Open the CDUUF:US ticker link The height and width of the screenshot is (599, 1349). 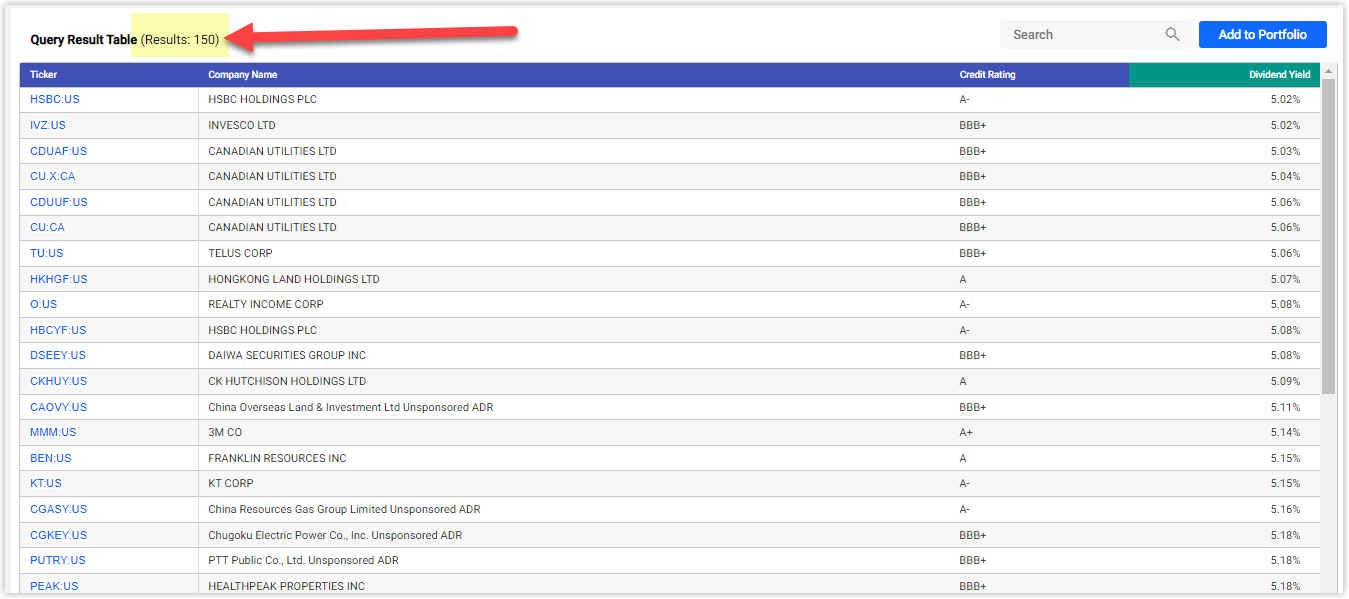tap(59, 202)
